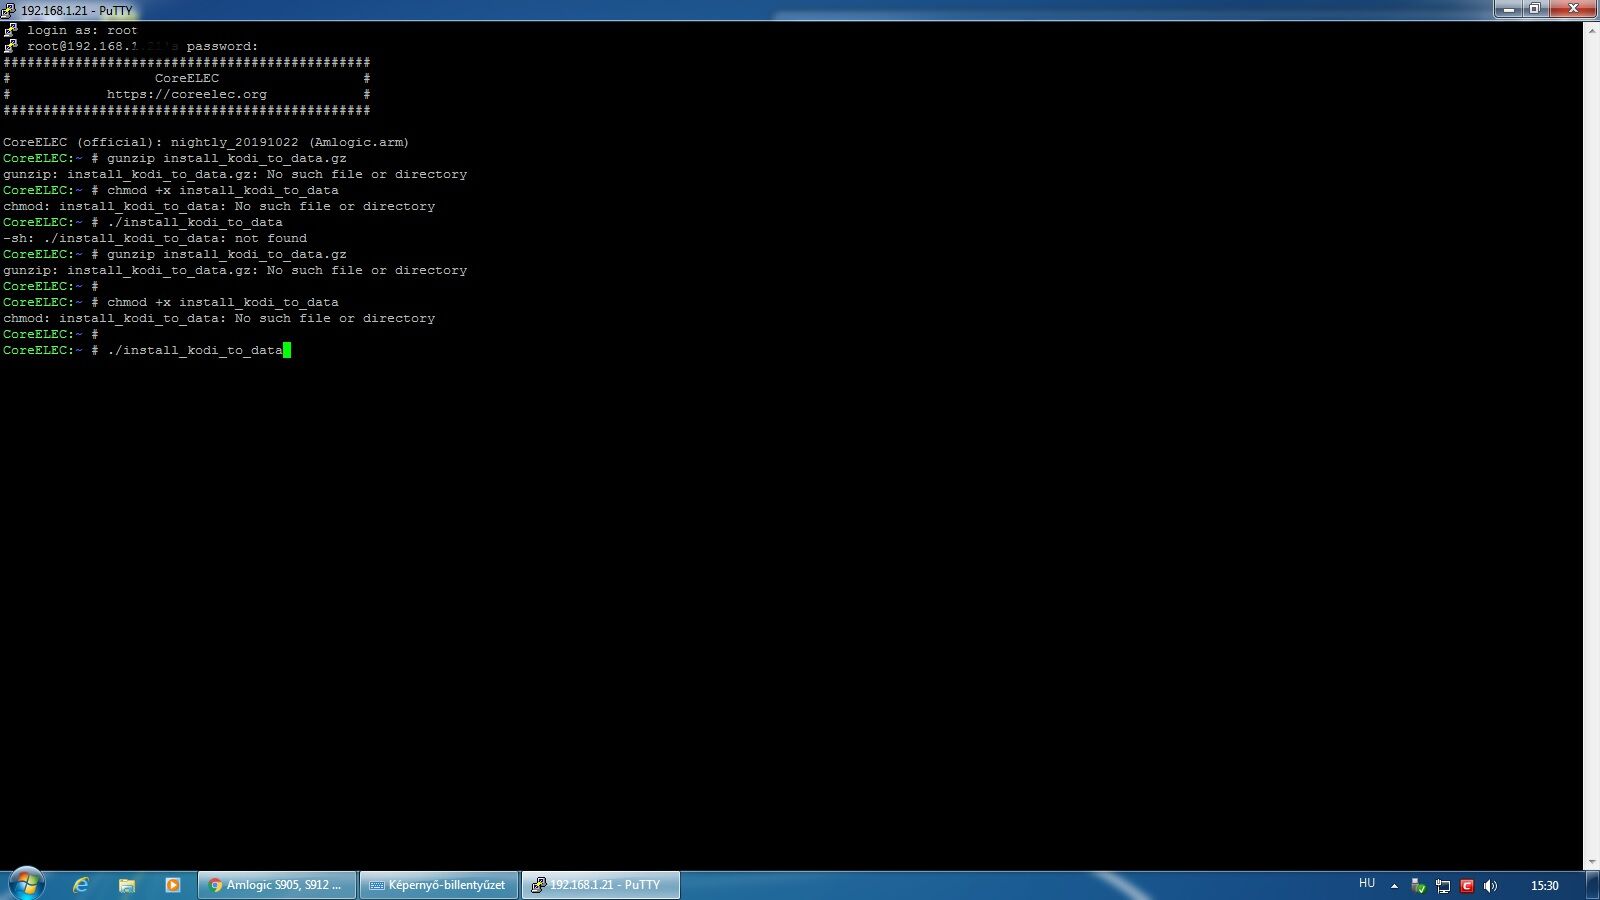
Task: Click the terminal scrollbar up arrow
Action: [x=1591, y=30]
